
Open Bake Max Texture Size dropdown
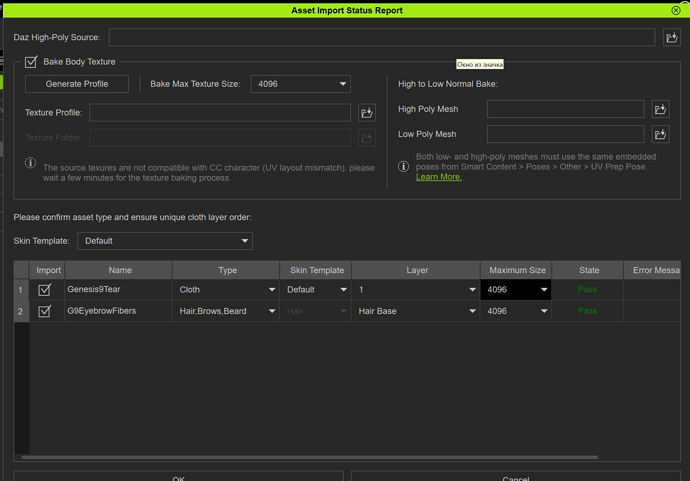(301, 84)
